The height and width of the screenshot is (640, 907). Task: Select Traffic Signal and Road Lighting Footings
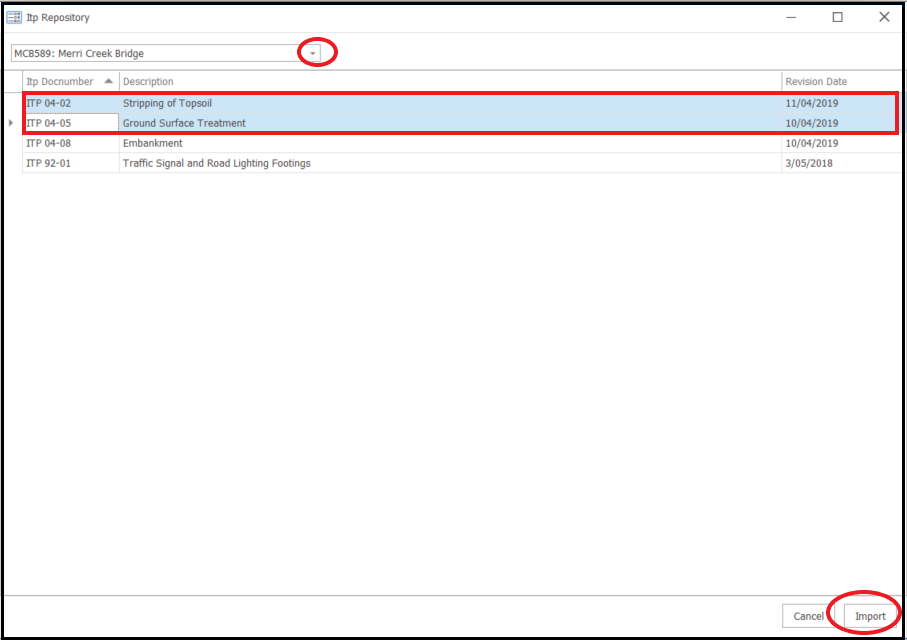coord(217,163)
